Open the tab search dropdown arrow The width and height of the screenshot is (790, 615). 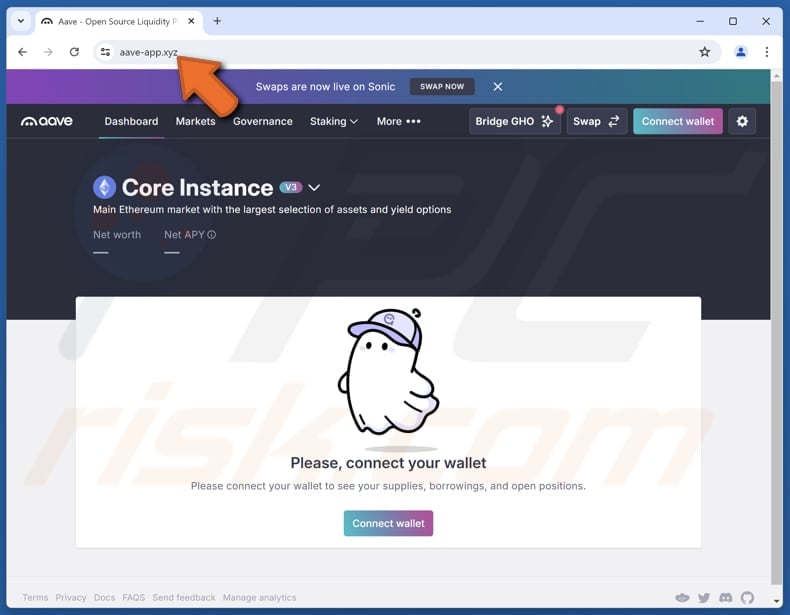coord(21,21)
